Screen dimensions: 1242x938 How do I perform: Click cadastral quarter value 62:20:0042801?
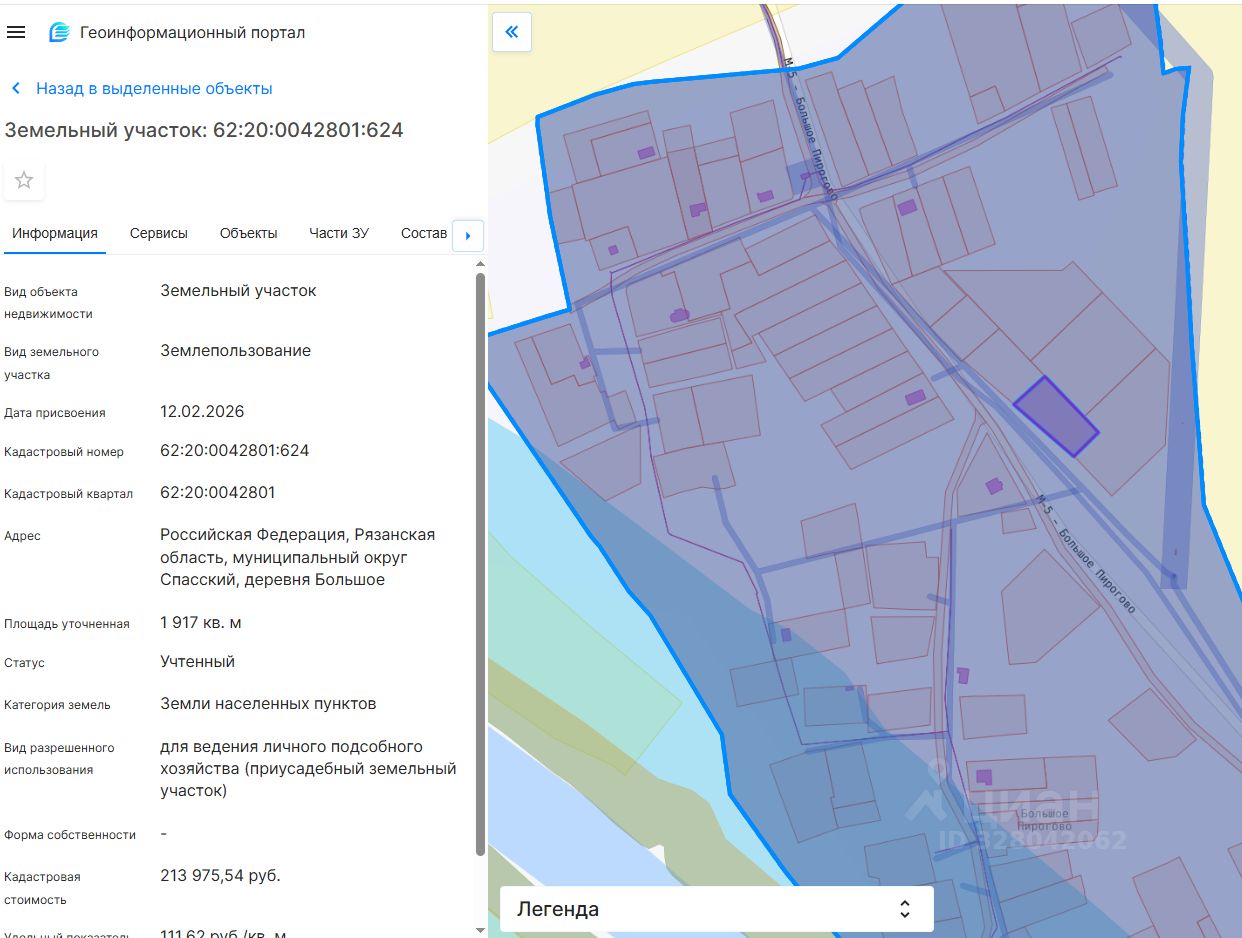pos(218,493)
